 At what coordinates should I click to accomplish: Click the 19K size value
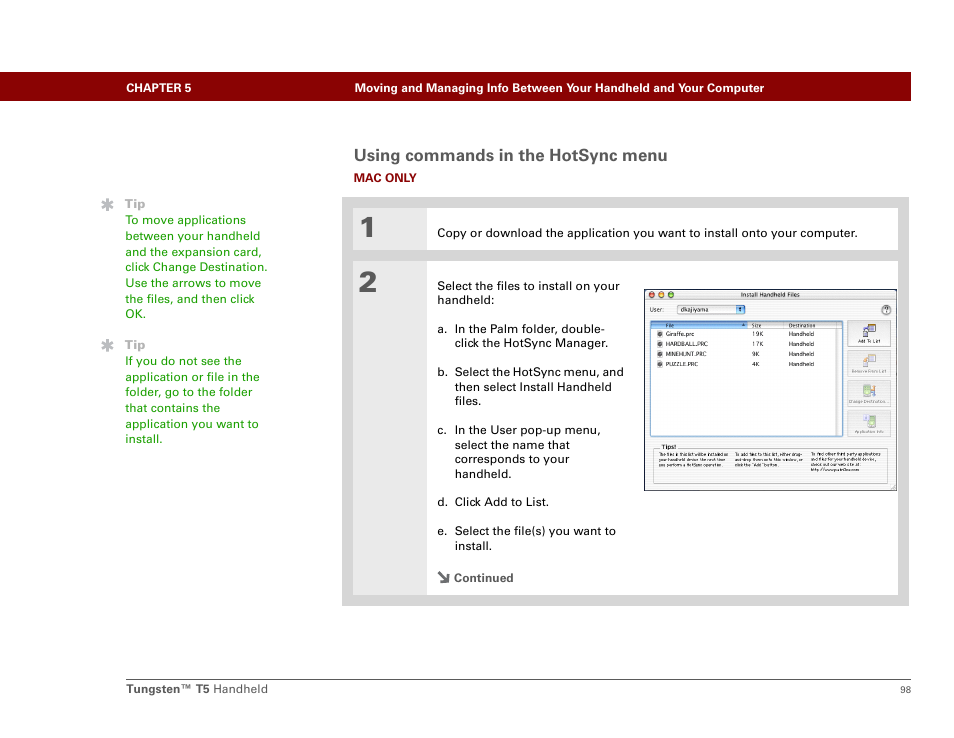tap(757, 334)
